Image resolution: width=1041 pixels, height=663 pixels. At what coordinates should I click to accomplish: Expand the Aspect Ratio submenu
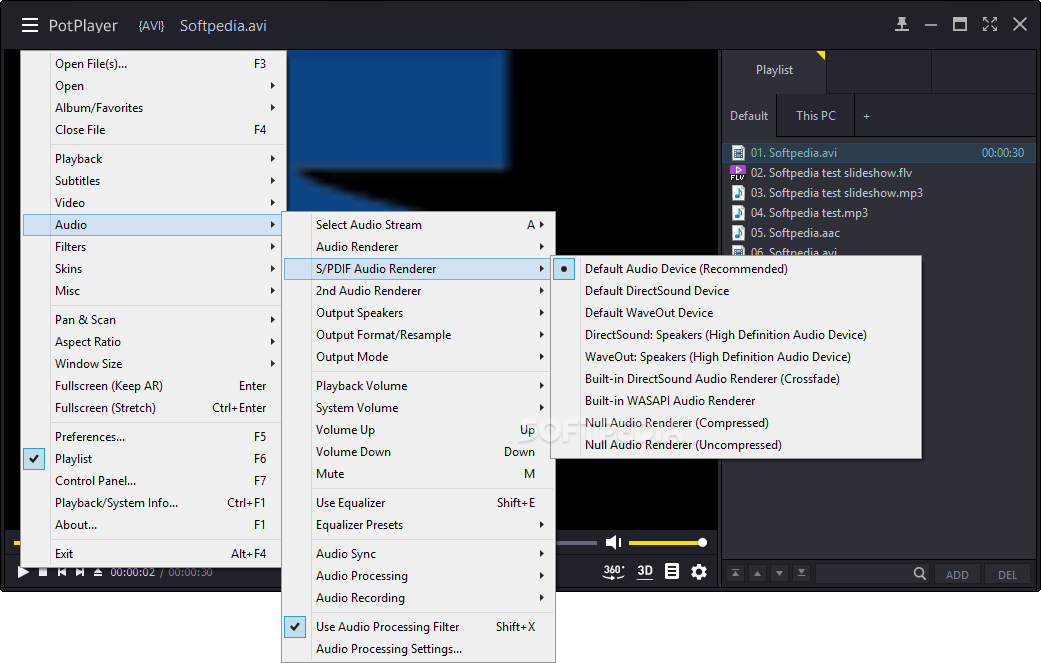[152, 342]
